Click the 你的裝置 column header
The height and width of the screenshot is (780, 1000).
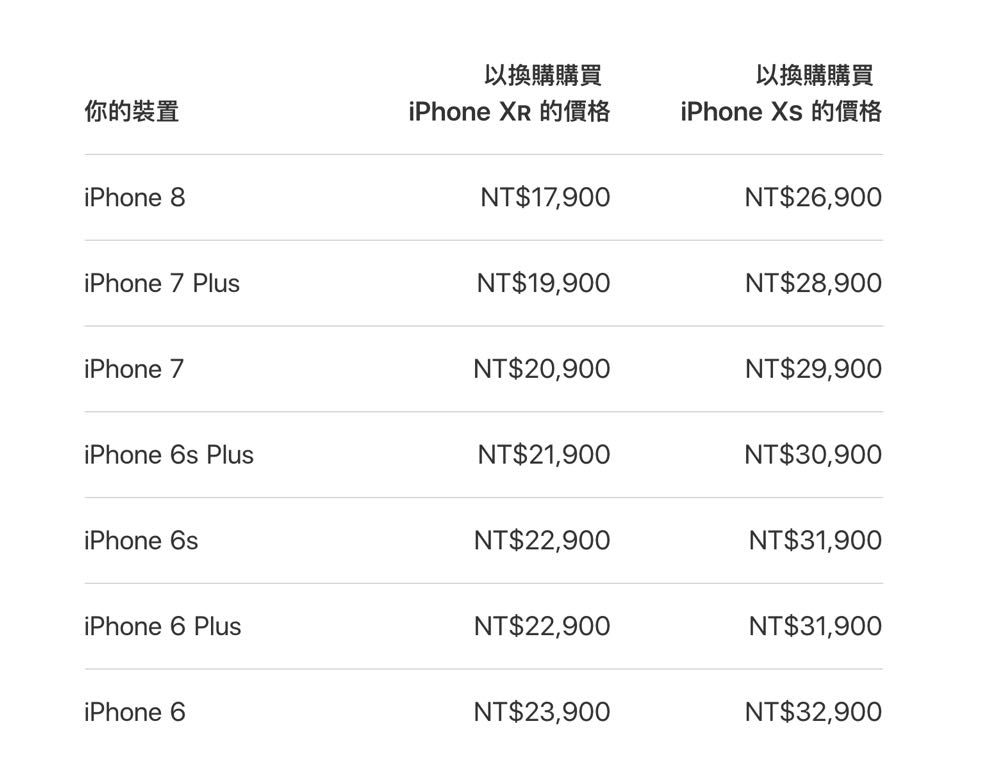(131, 111)
